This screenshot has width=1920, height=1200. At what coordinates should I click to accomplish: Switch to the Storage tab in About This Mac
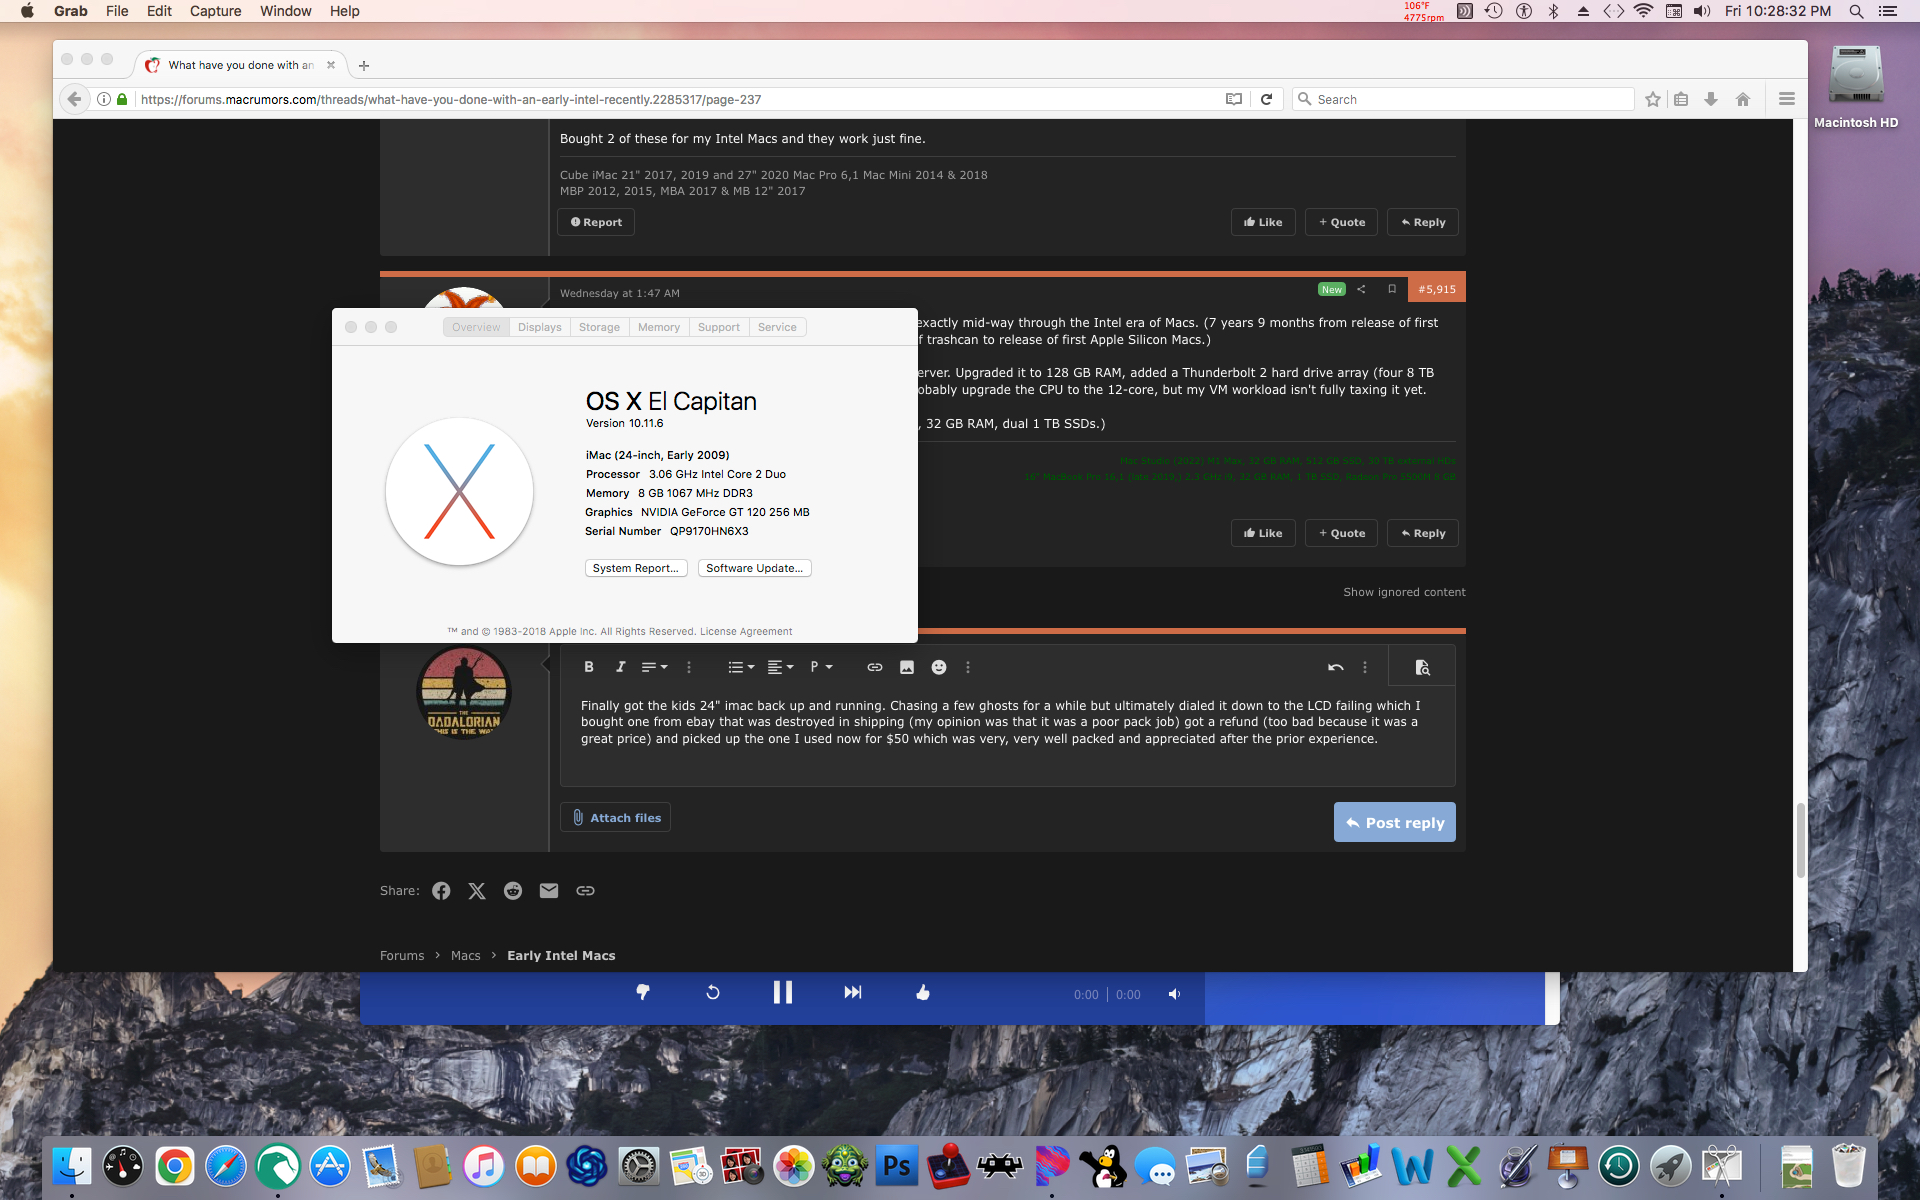tap(599, 327)
